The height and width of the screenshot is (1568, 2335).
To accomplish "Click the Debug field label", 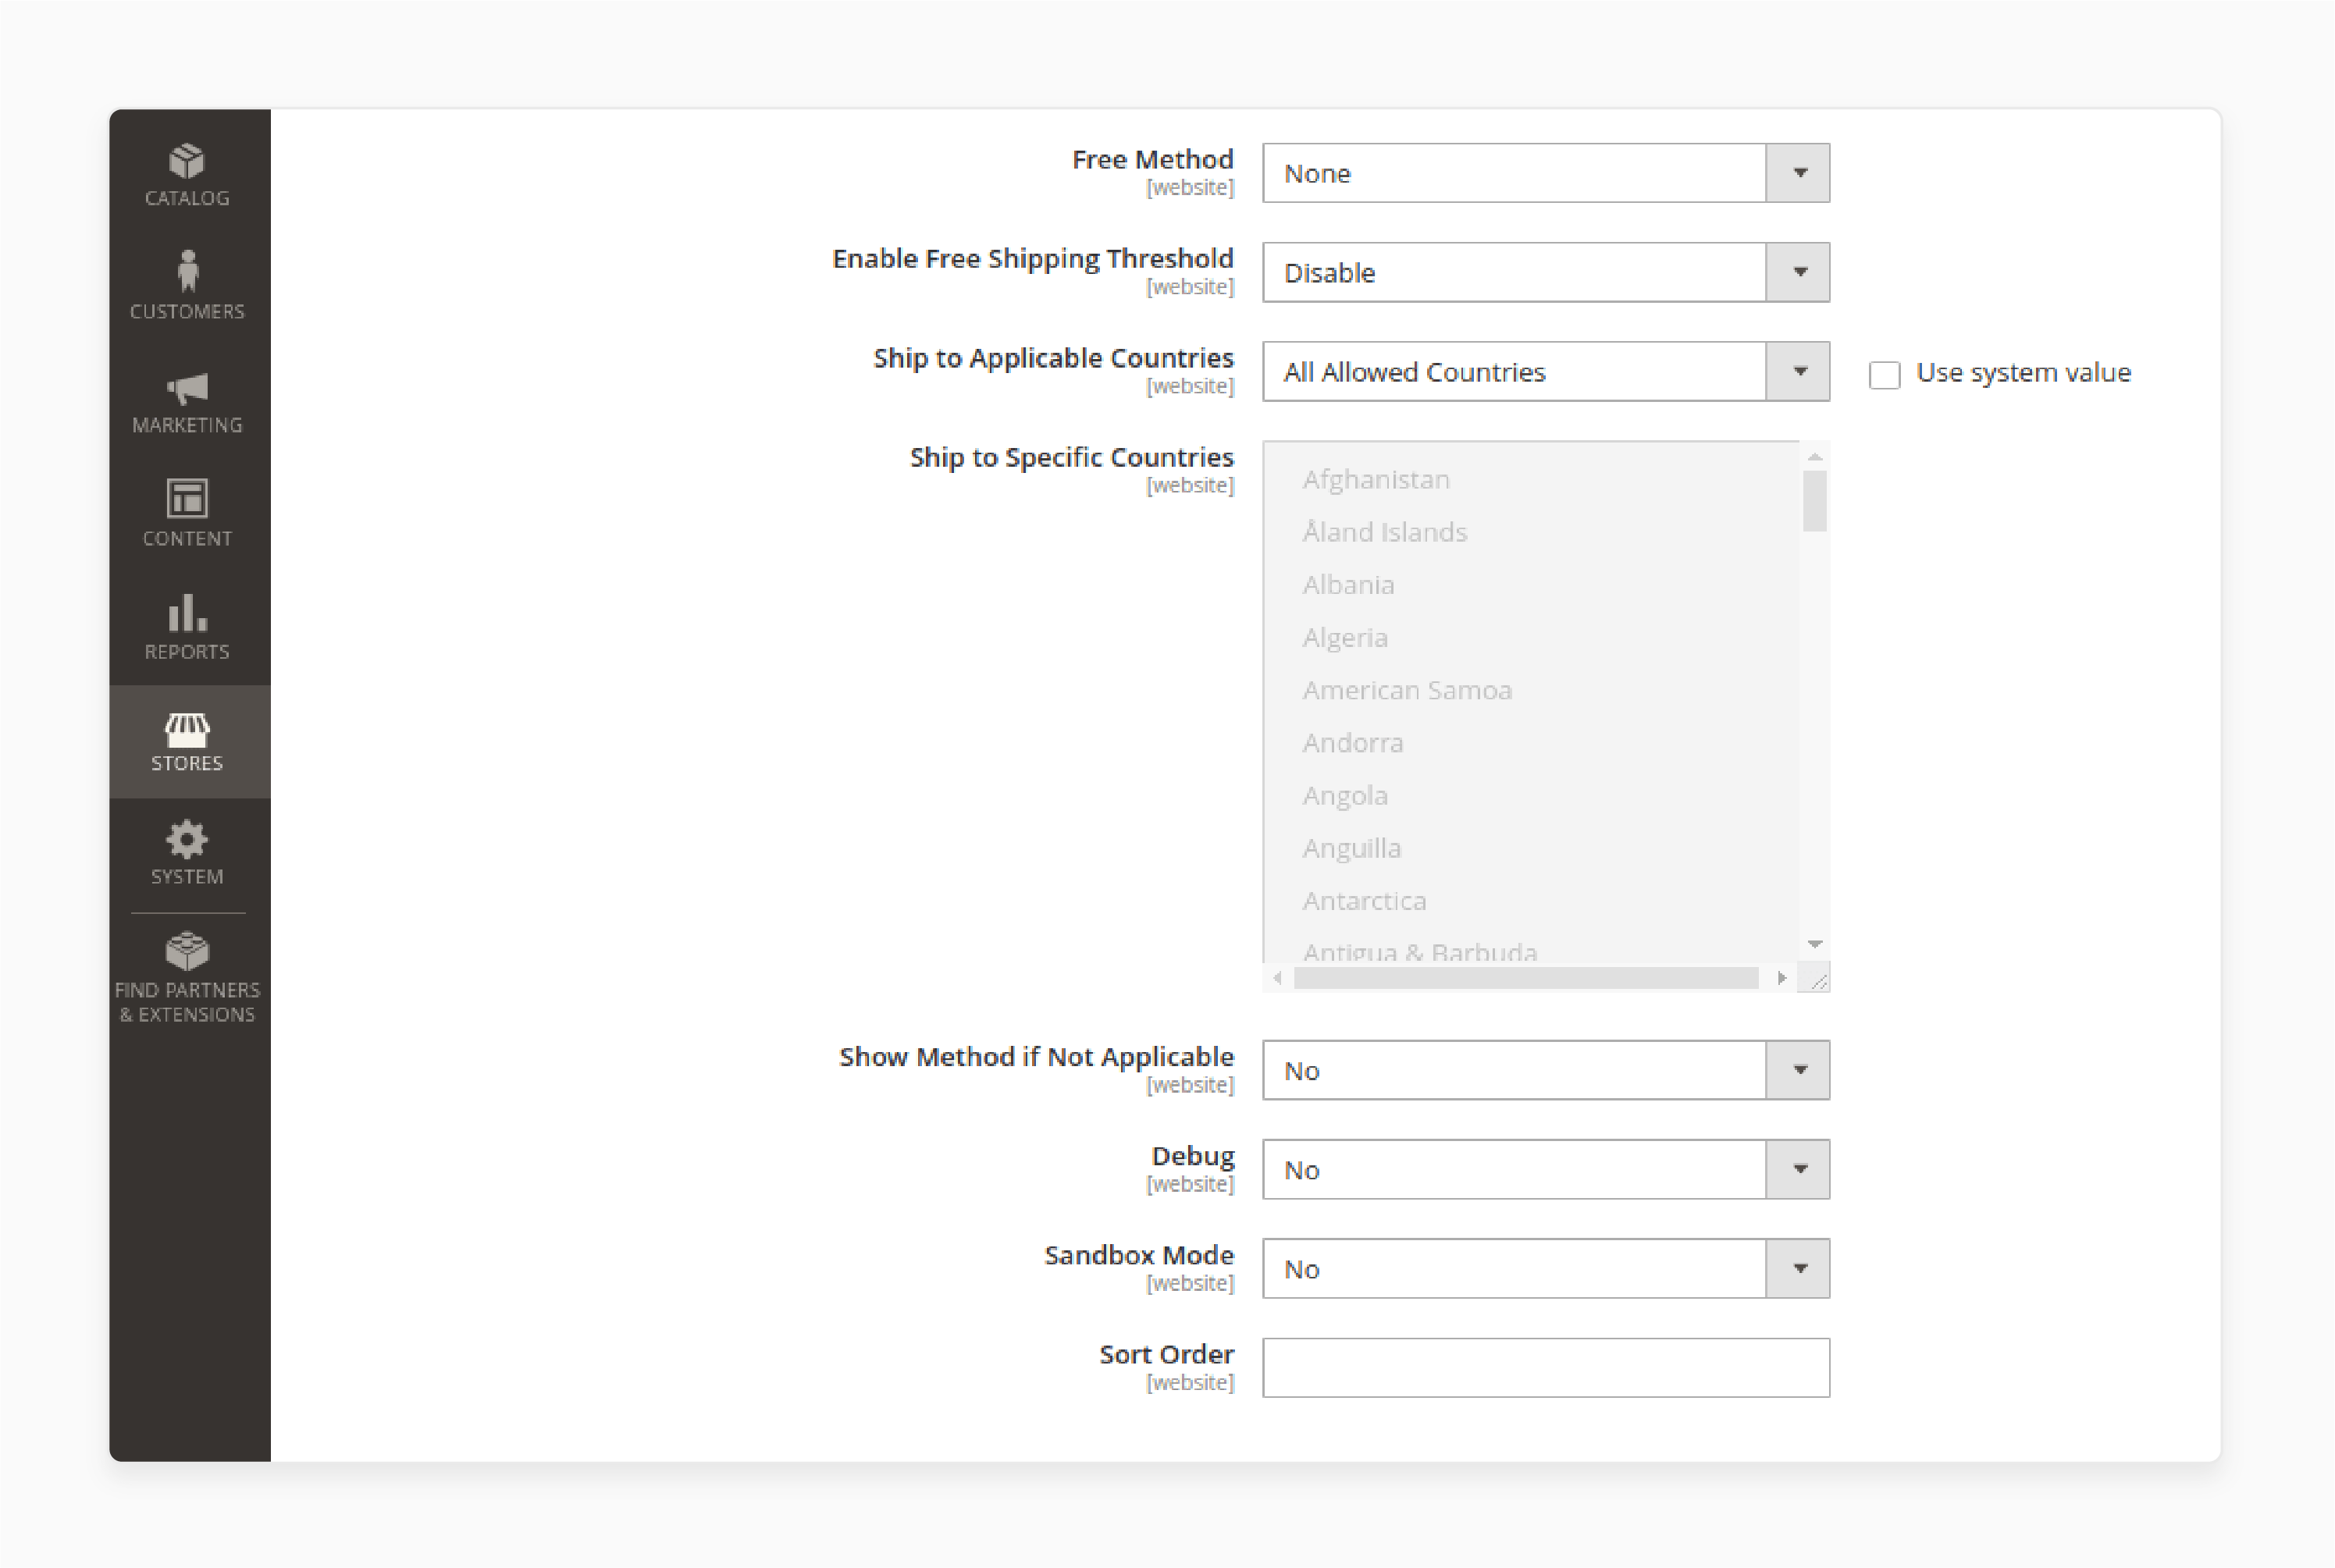I will tap(1192, 1156).
